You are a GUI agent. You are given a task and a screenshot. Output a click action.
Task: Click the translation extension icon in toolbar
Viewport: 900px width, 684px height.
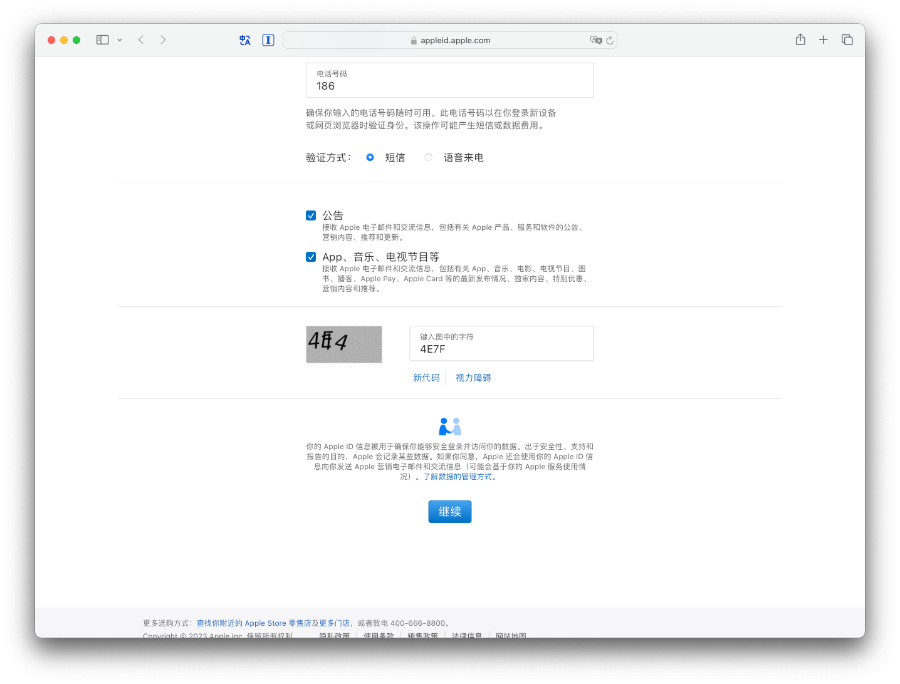pos(245,40)
